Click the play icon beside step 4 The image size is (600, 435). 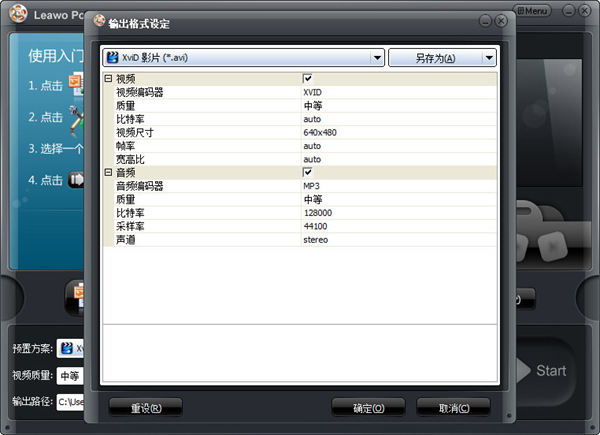(x=76, y=179)
